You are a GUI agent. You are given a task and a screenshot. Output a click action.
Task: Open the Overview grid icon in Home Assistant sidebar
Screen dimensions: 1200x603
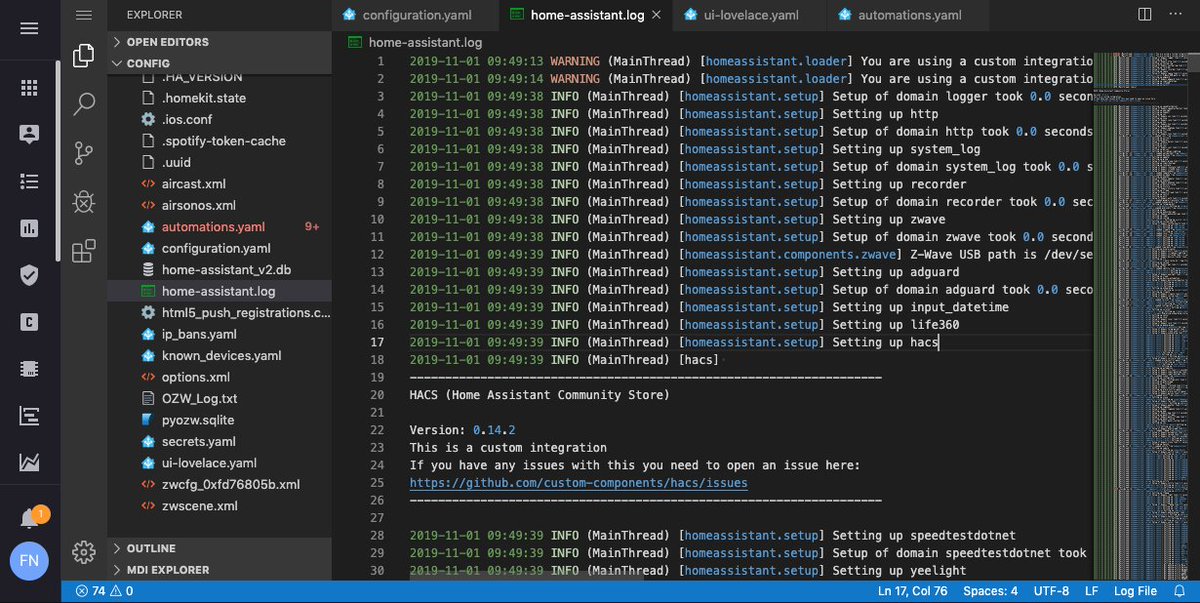pyautogui.click(x=29, y=87)
